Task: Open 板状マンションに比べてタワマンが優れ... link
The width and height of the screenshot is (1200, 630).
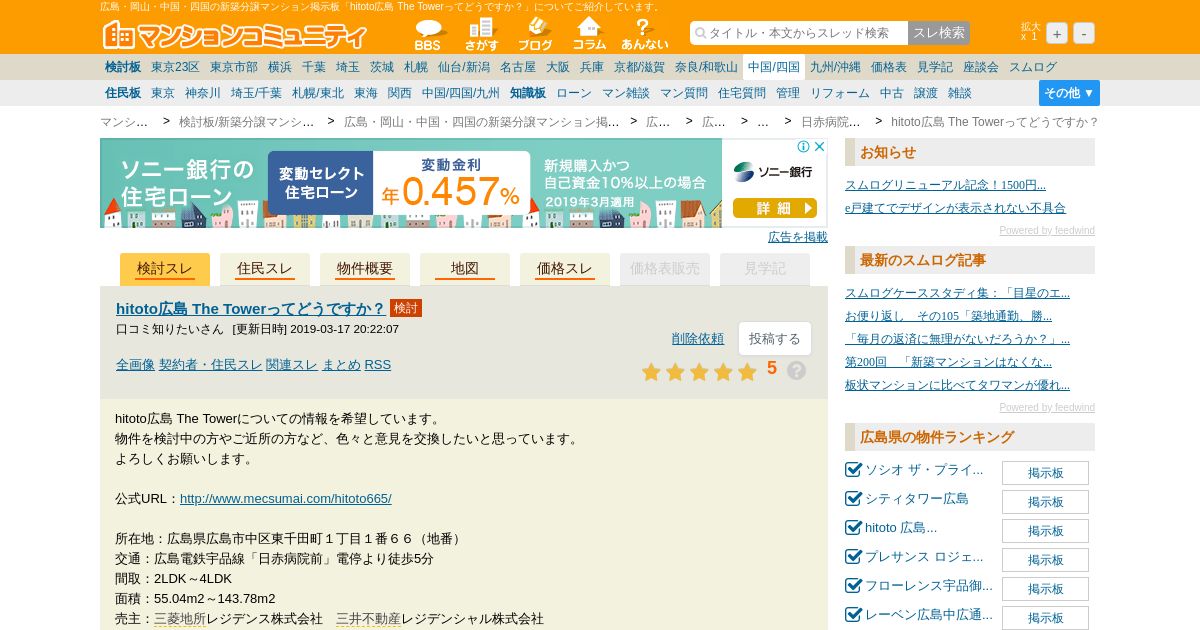Action: [x=957, y=385]
